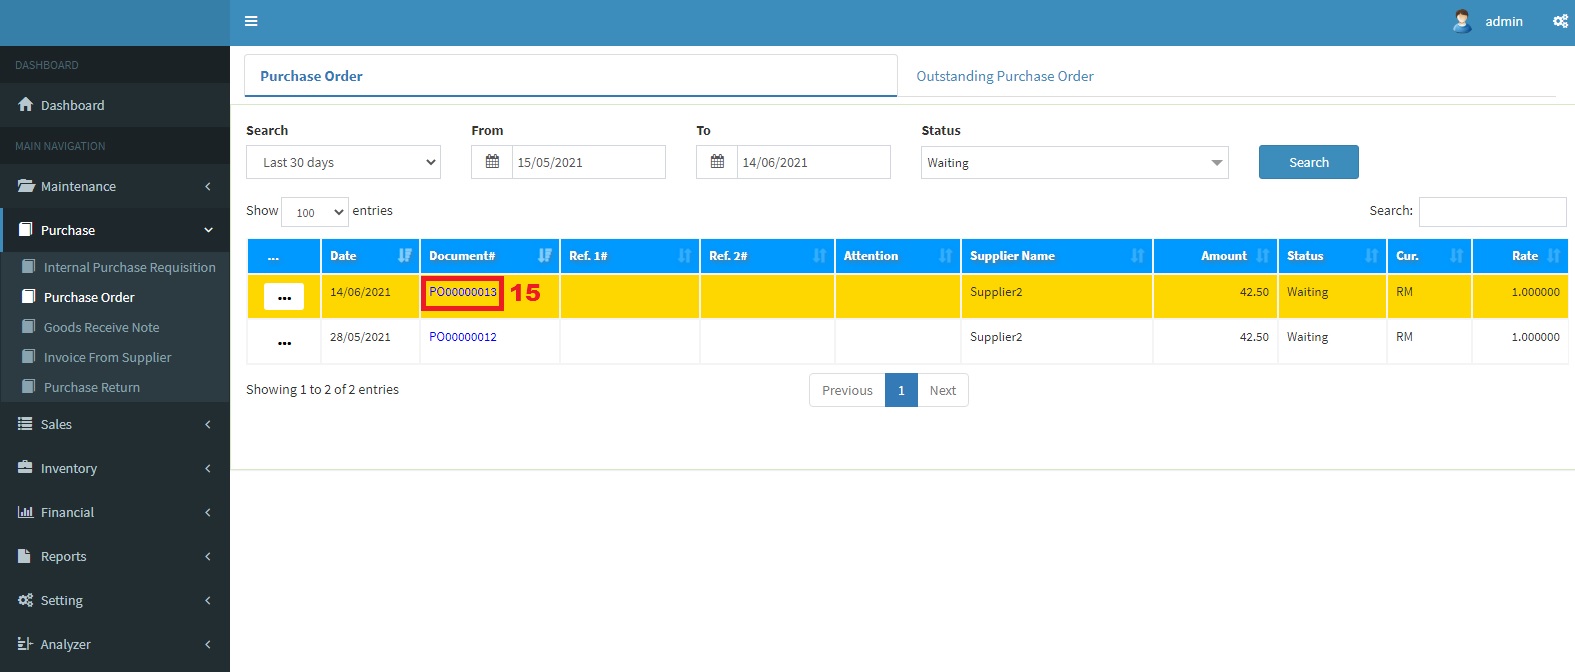
Task: Sort table by Amount column icon
Action: (1262, 256)
